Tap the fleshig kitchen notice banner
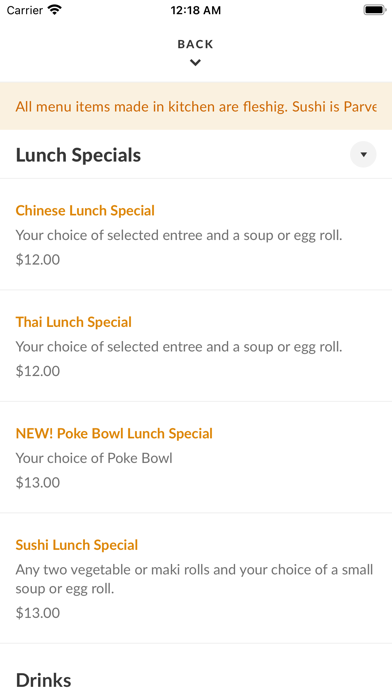This screenshot has width=392, height=696. 196,106
